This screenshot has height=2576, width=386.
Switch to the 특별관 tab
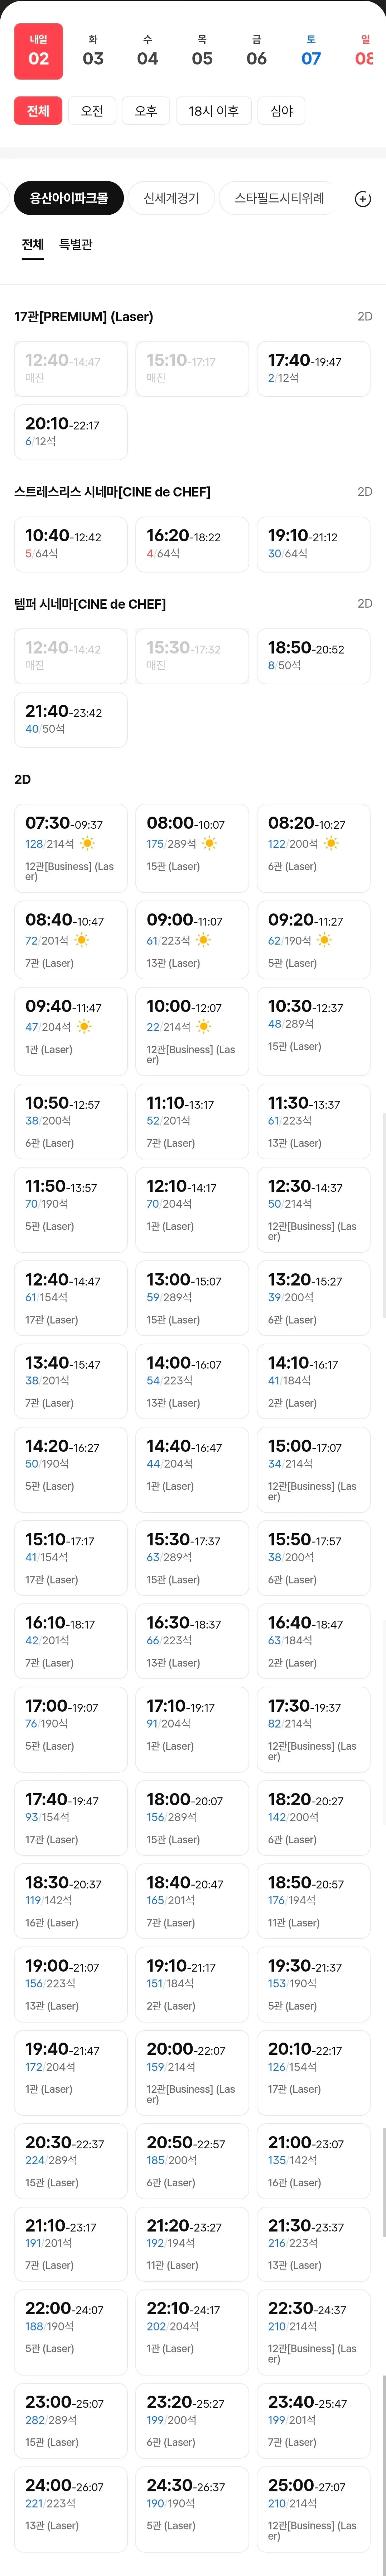[x=76, y=244]
